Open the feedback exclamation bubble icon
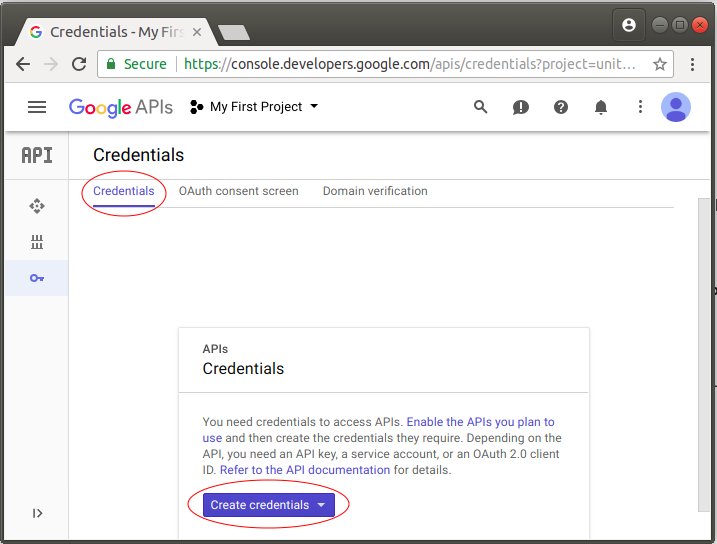717x544 pixels. [520, 107]
